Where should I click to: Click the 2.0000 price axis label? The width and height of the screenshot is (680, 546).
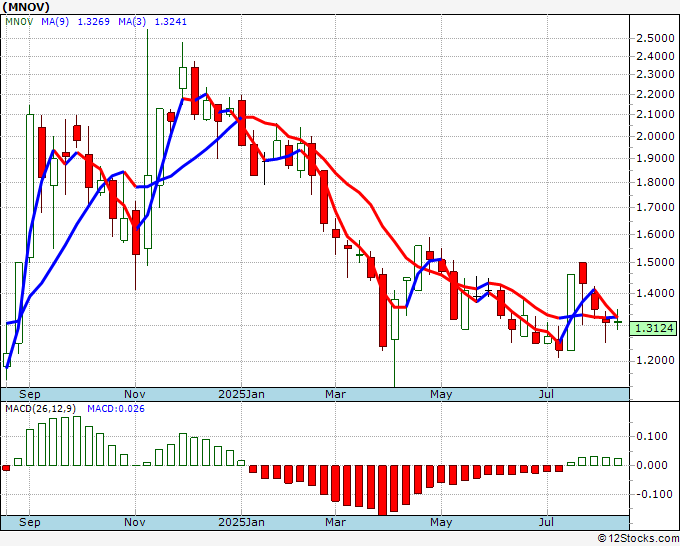[x=655, y=137]
